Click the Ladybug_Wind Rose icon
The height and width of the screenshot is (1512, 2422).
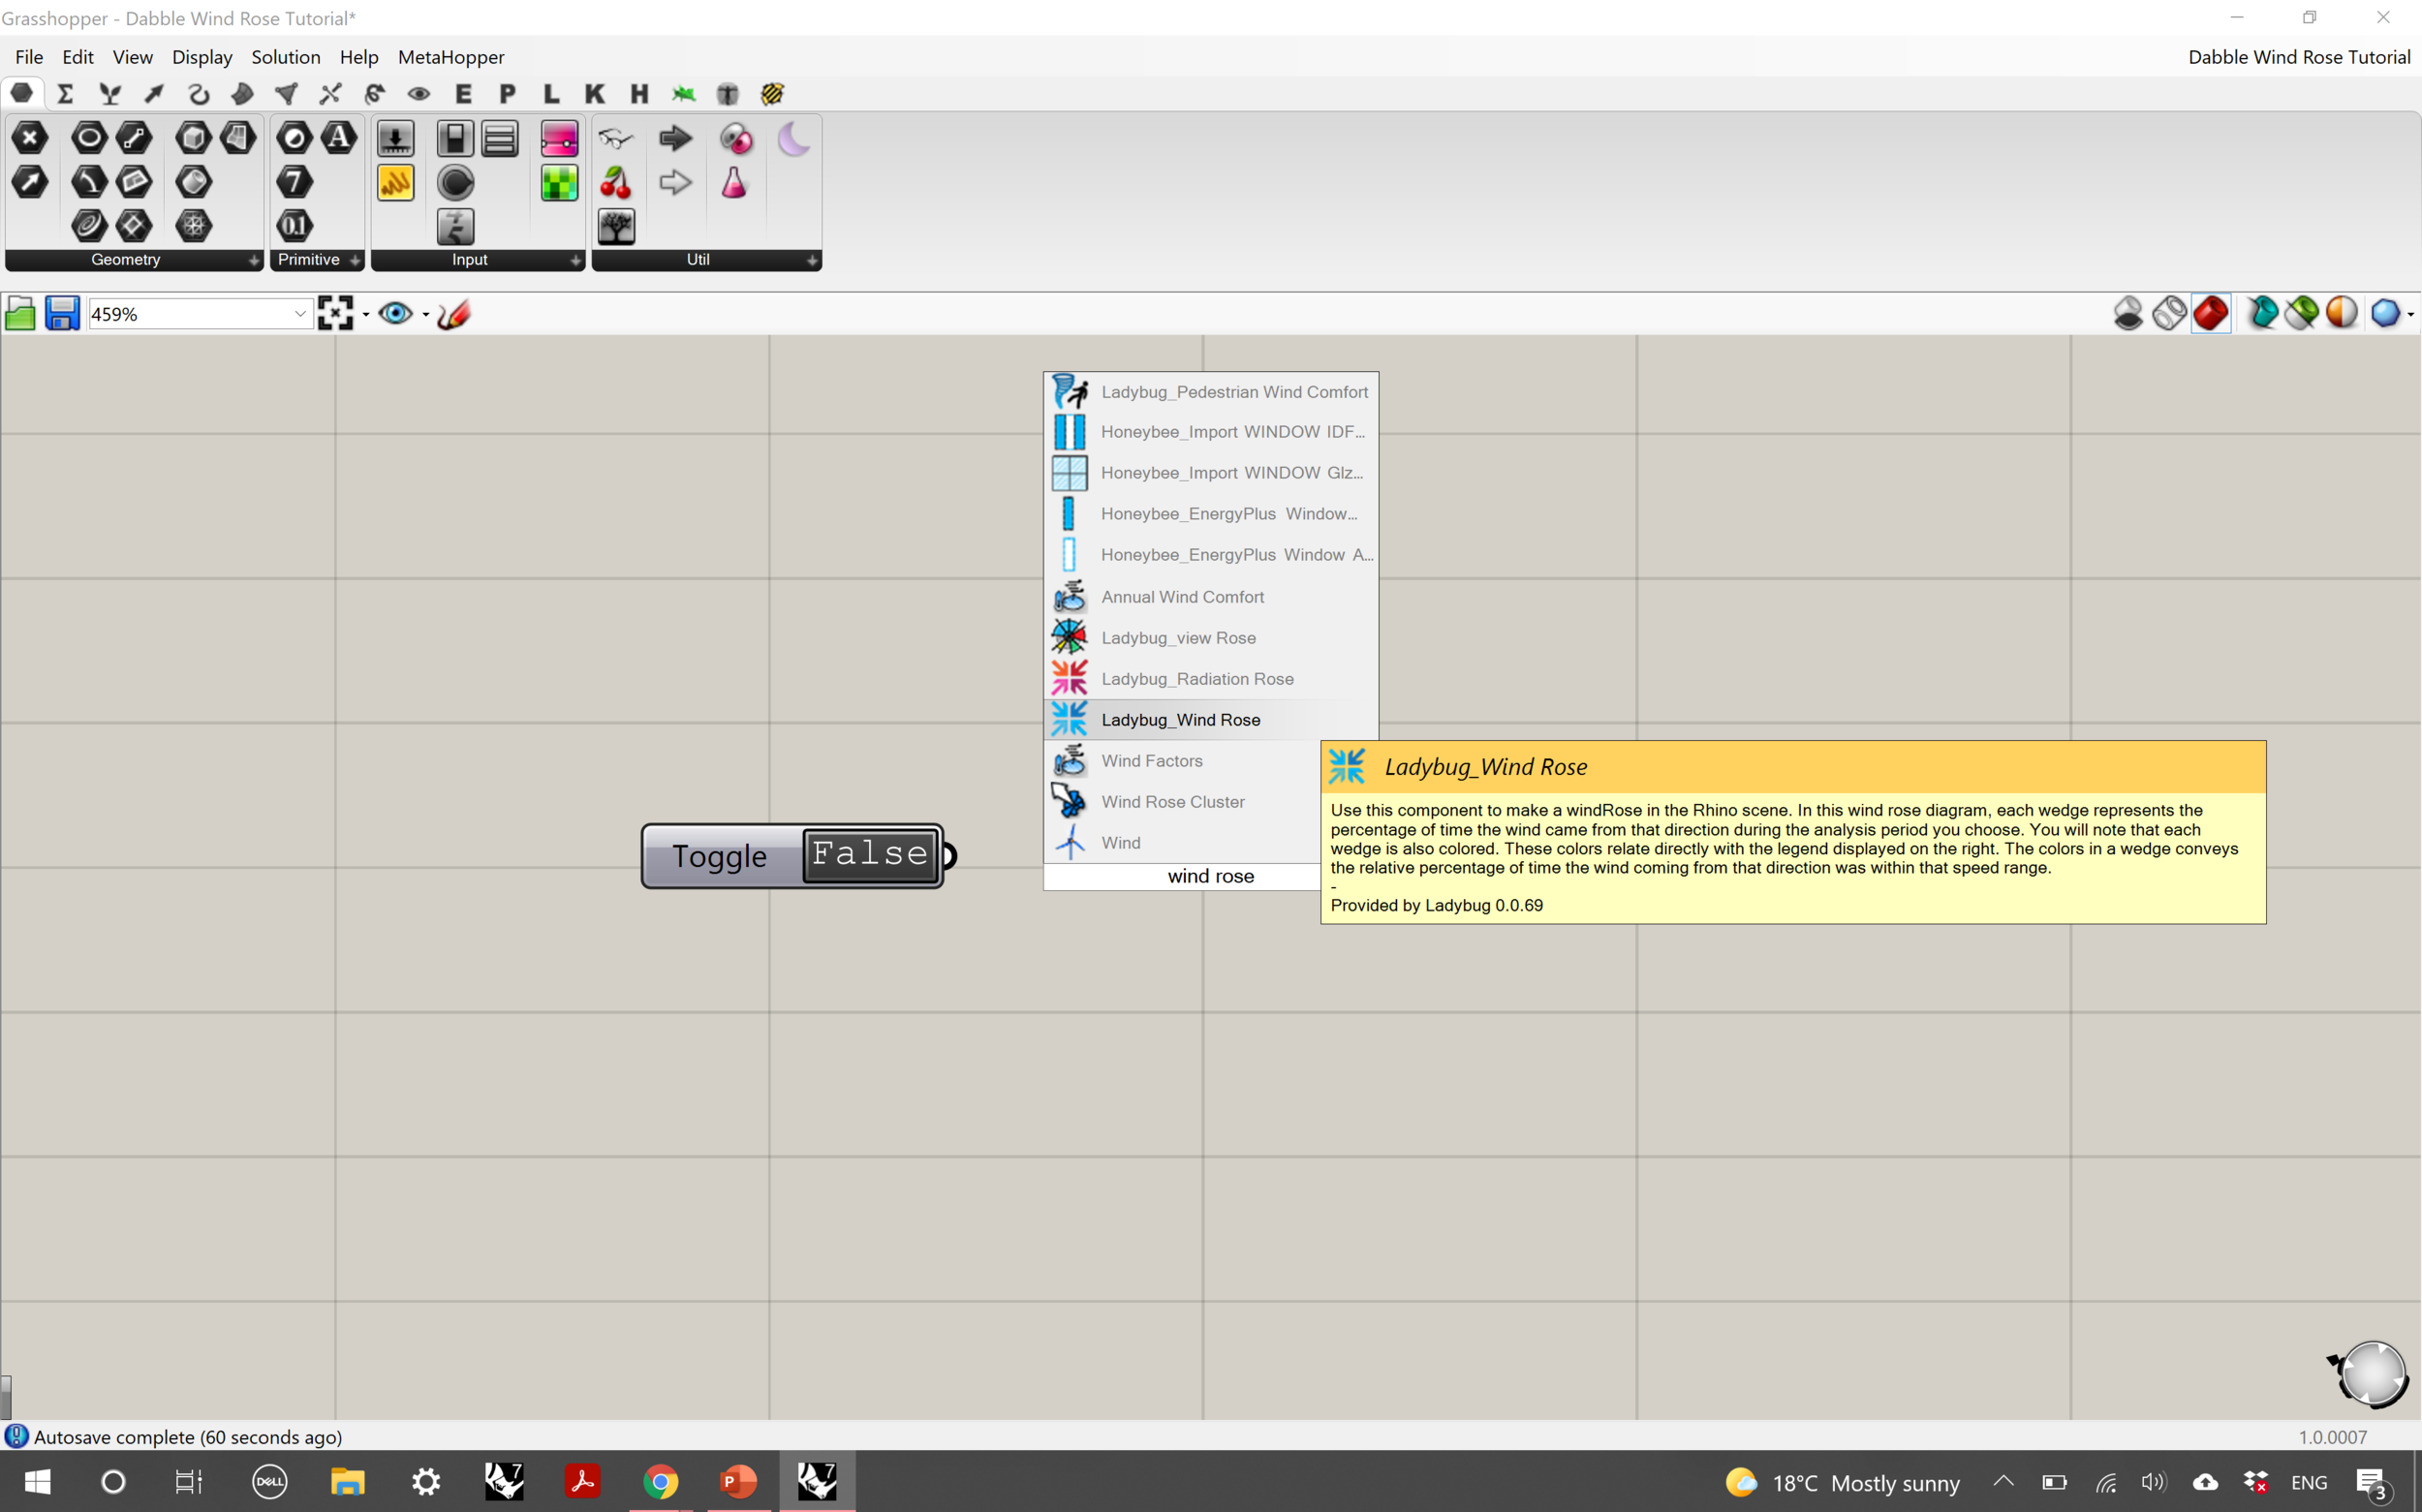click(x=1069, y=718)
